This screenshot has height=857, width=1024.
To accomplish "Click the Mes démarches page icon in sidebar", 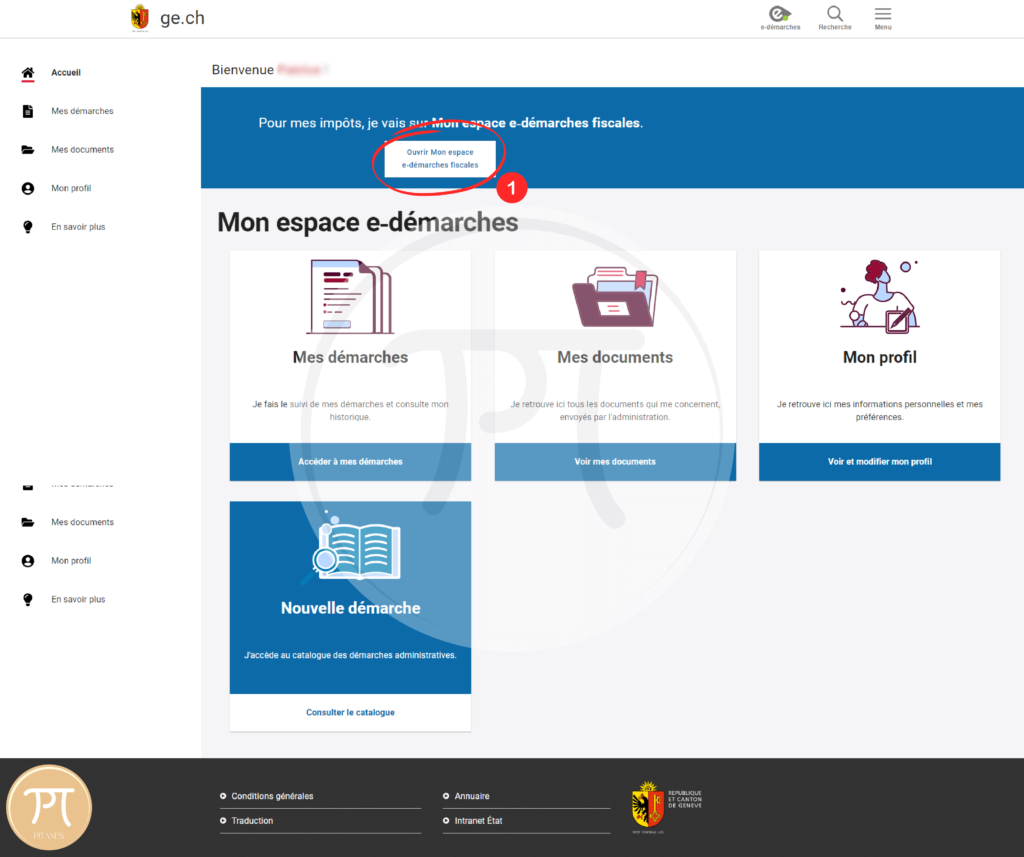I will tap(27, 111).
